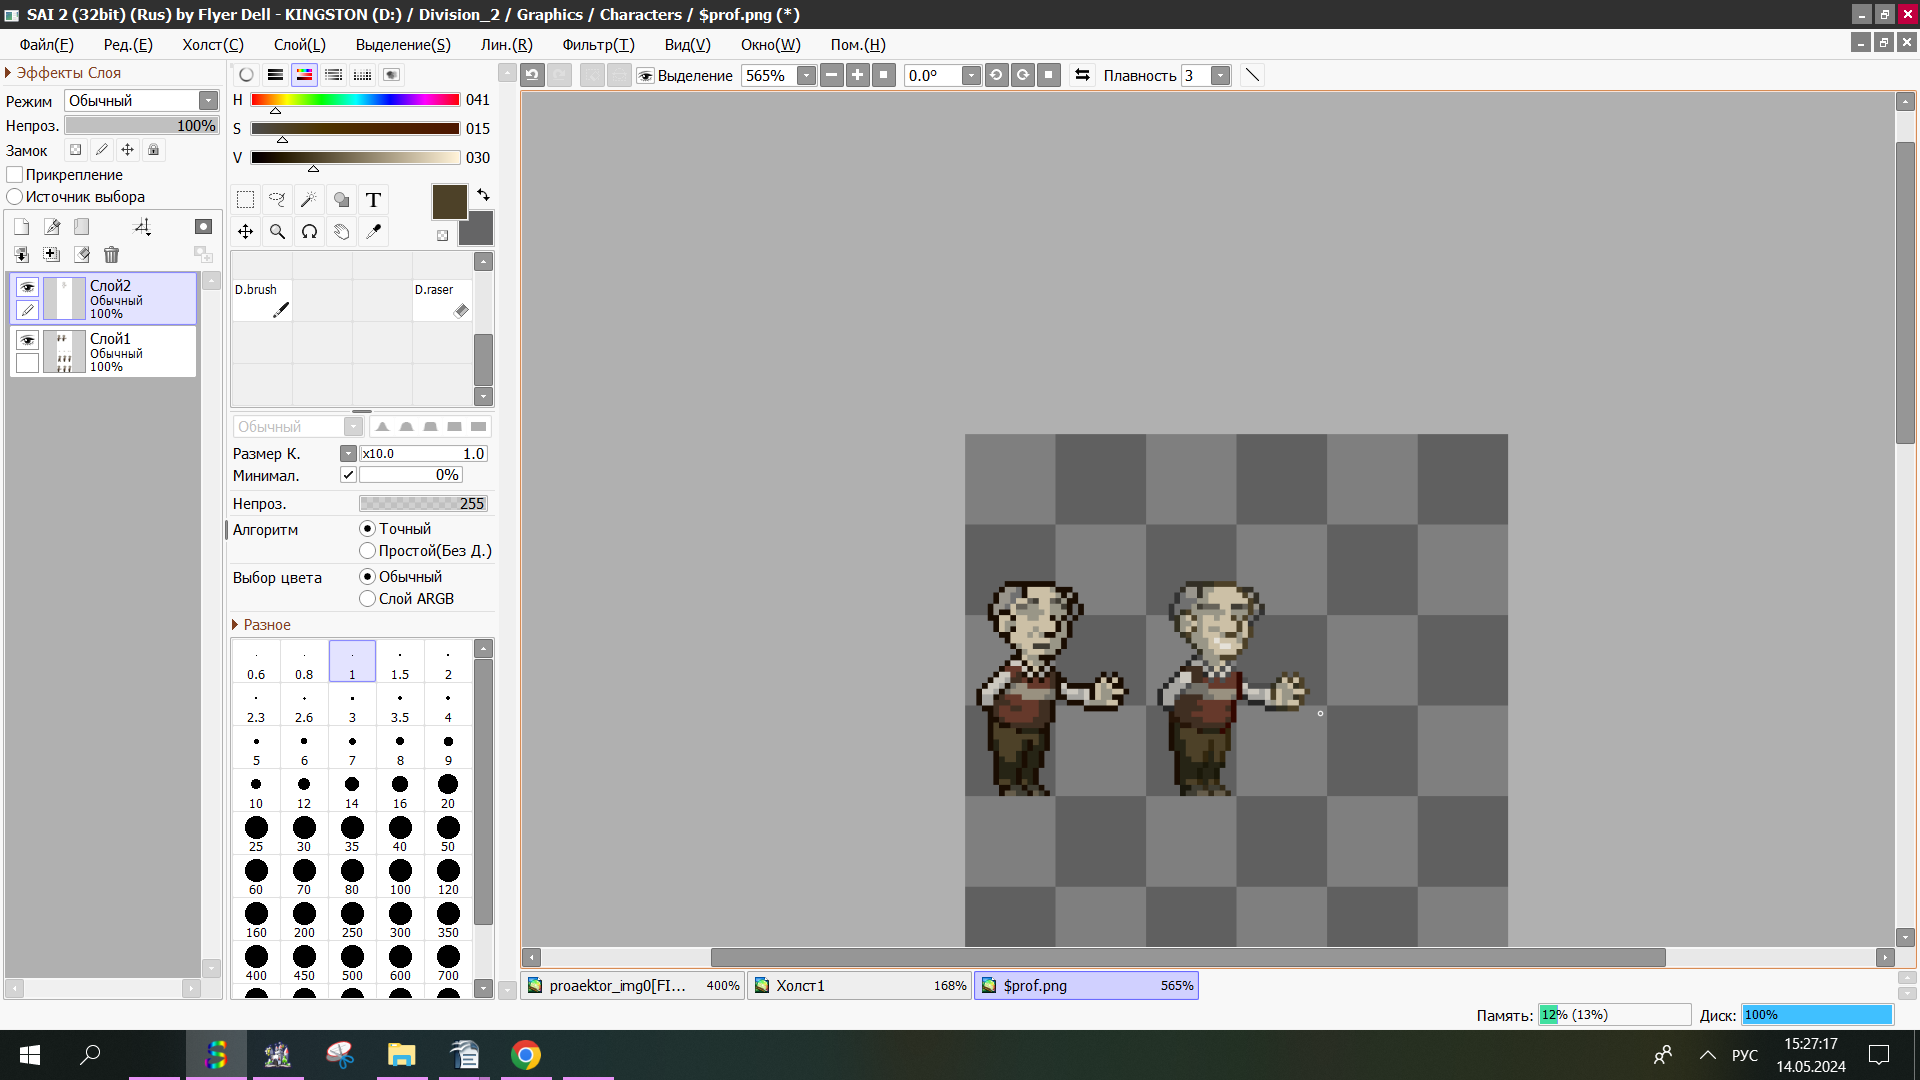Open the zoom 565% dropdown
The height and width of the screenshot is (1080, 1920).
tap(806, 76)
